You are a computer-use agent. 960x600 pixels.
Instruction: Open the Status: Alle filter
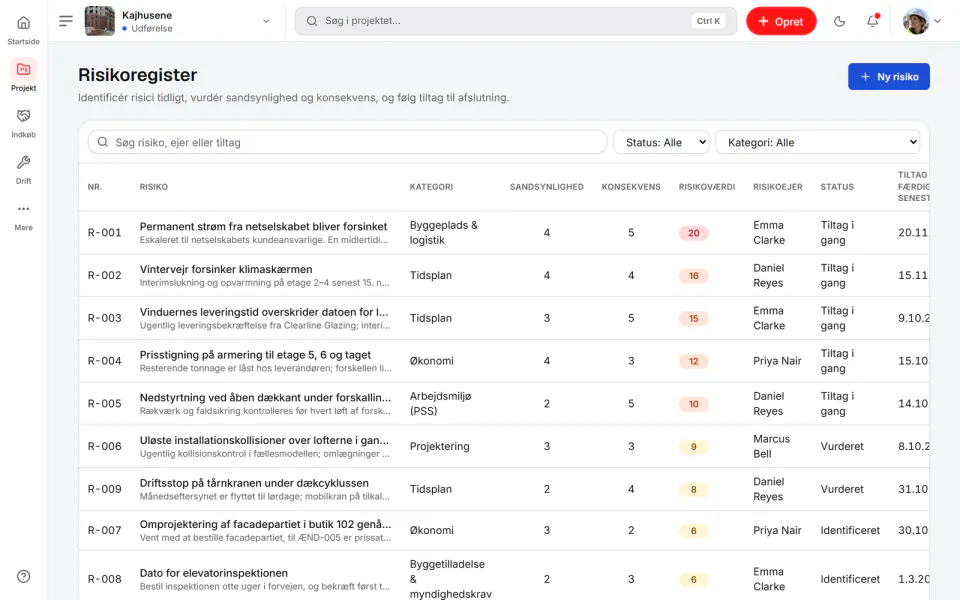point(661,143)
